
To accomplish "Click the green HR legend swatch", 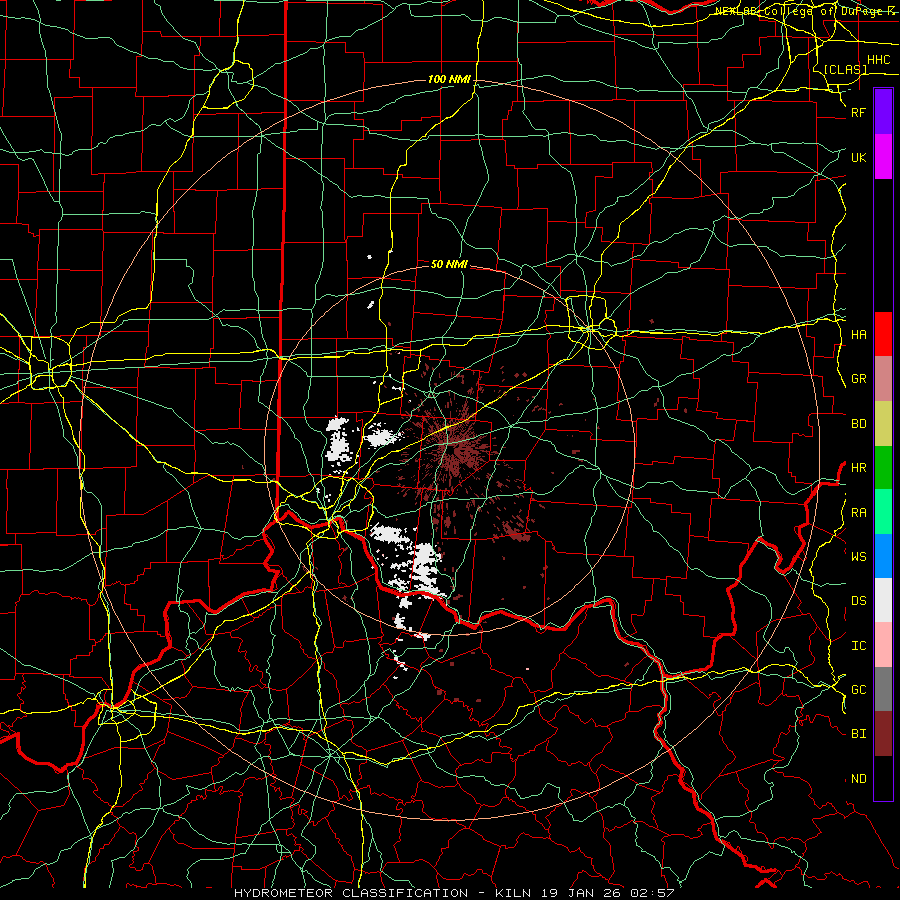I will [883, 468].
